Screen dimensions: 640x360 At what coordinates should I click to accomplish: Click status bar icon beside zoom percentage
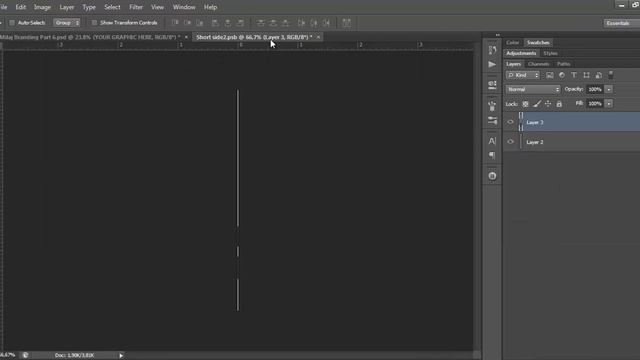tap(25, 356)
